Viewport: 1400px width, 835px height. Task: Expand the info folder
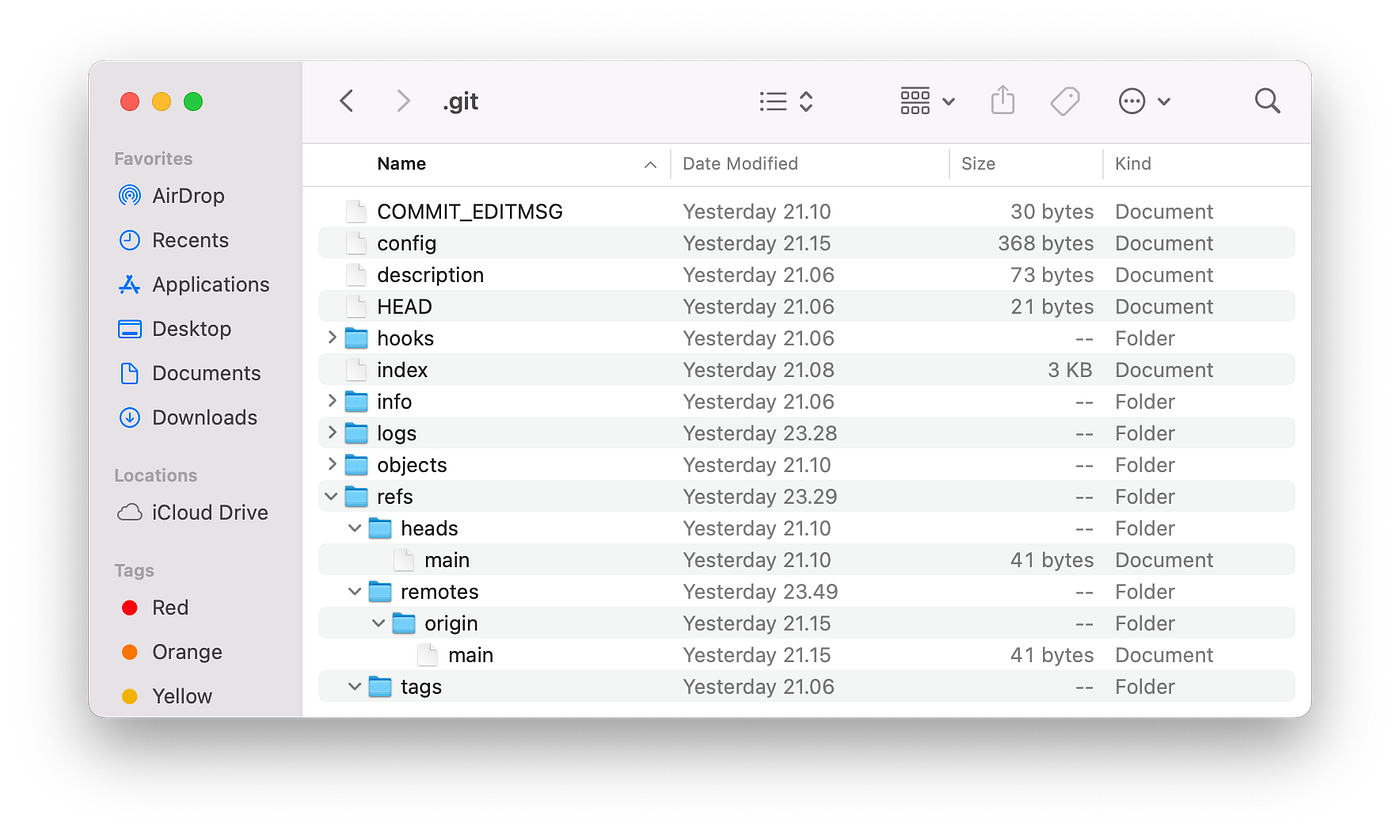click(x=332, y=401)
